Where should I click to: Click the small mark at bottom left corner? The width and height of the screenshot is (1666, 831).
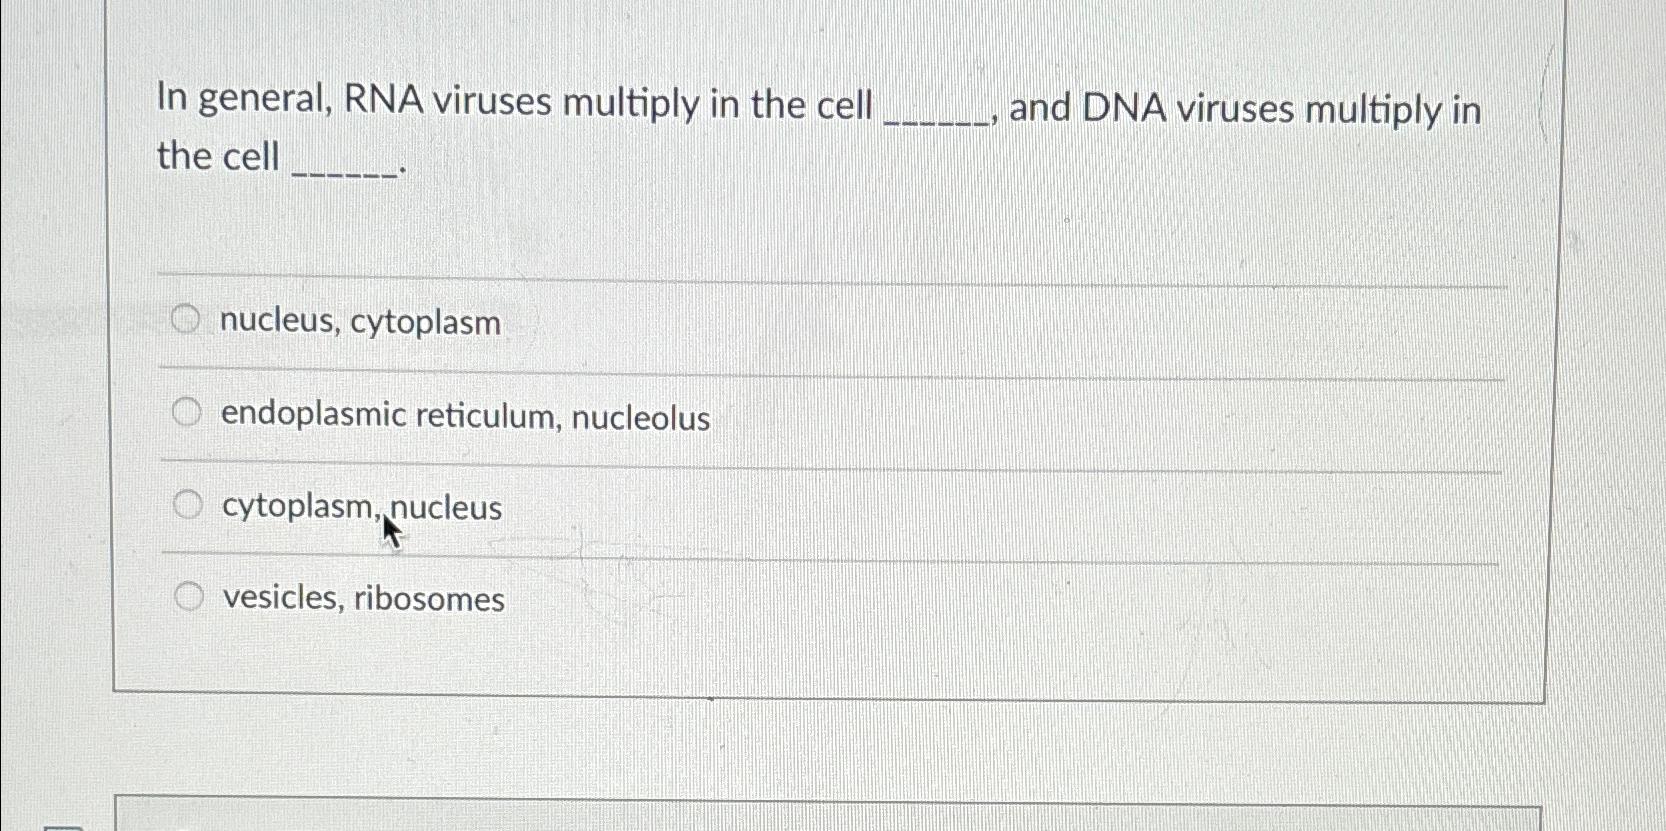[63, 826]
